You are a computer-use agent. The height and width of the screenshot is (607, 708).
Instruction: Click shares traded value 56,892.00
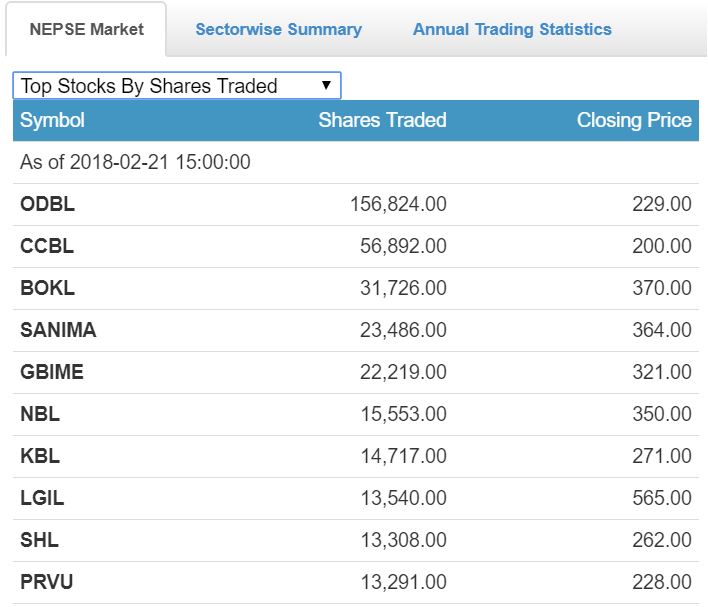[x=403, y=246]
